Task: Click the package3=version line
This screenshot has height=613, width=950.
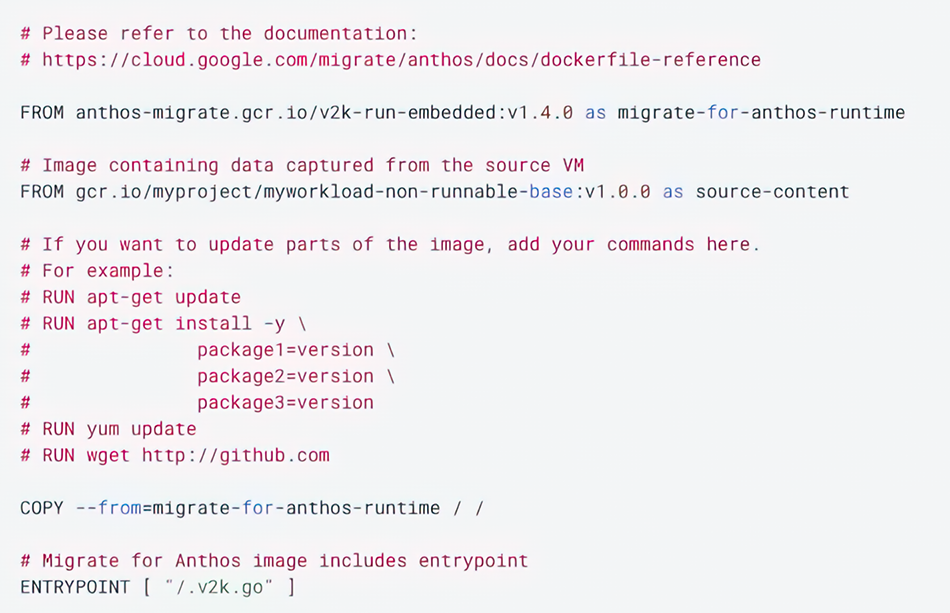Action: [x=197, y=403]
